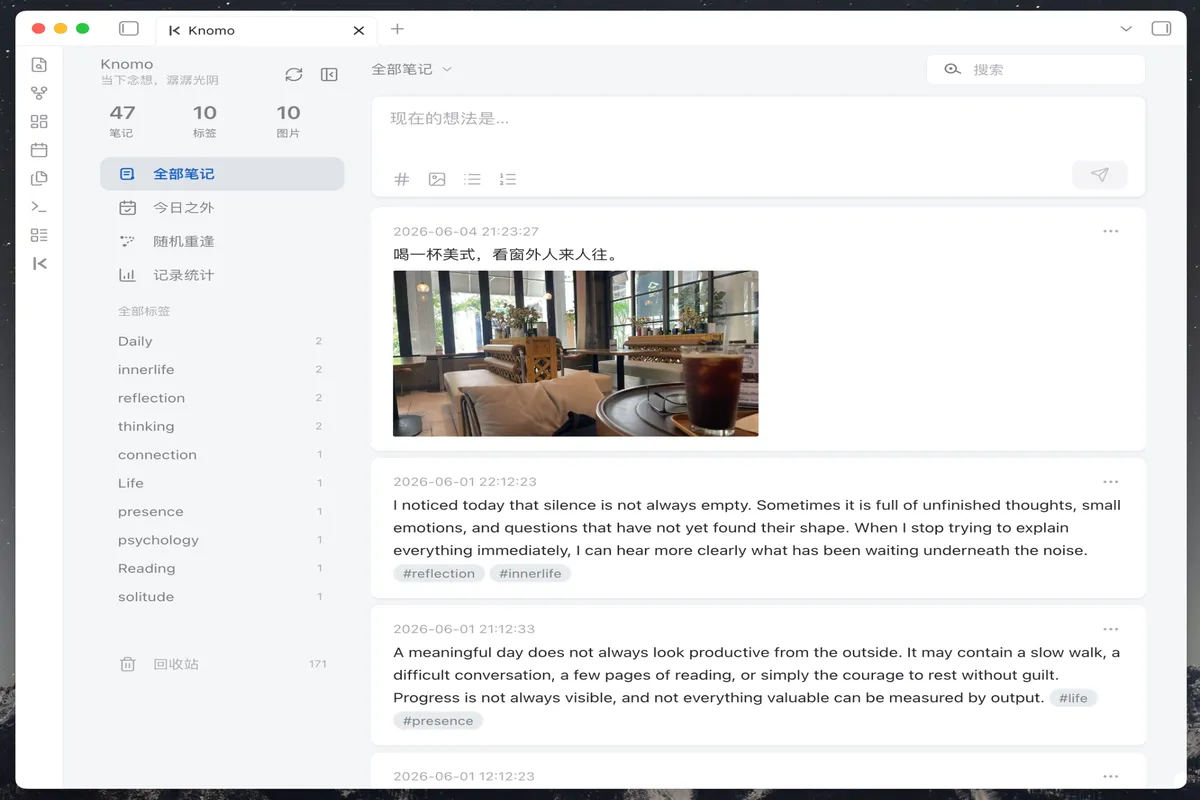Click the insert template copy icon in ribbon
The height and width of the screenshot is (800, 1200).
[x=39, y=179]
